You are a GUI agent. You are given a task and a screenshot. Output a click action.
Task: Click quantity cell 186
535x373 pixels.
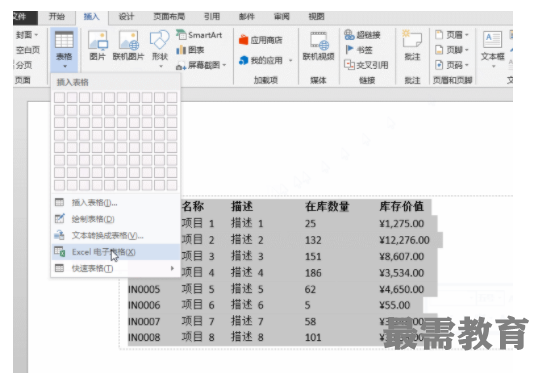(x=313, y=273)
